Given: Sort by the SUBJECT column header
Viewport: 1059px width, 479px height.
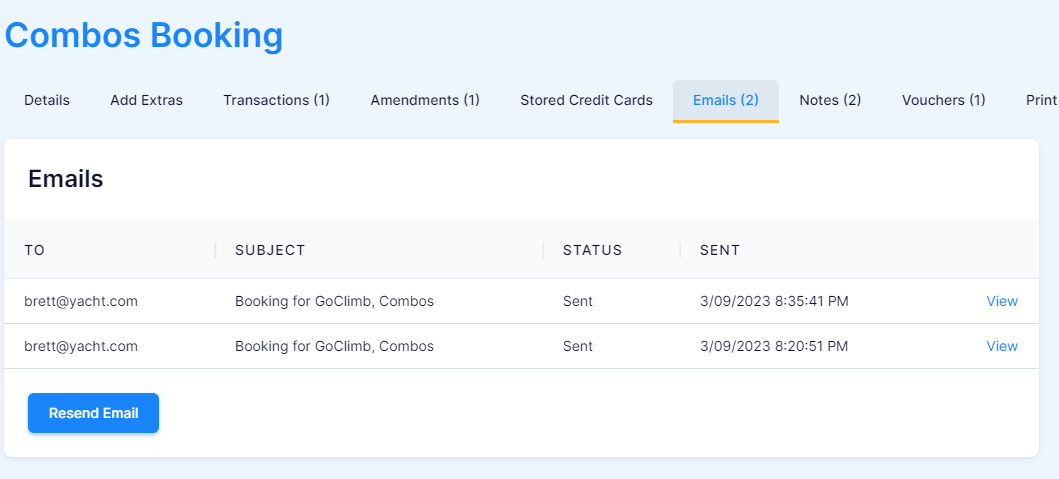Looking at the screenshot, I should click(x=270, y=250).
